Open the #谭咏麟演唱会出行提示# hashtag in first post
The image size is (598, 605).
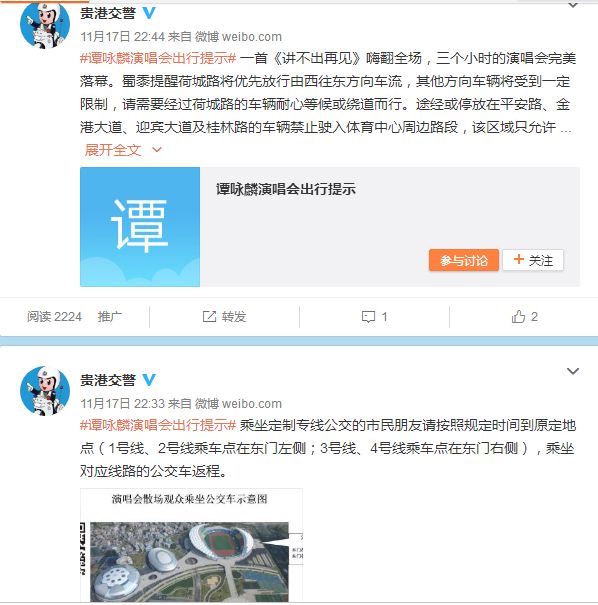[x=158, y=58]
